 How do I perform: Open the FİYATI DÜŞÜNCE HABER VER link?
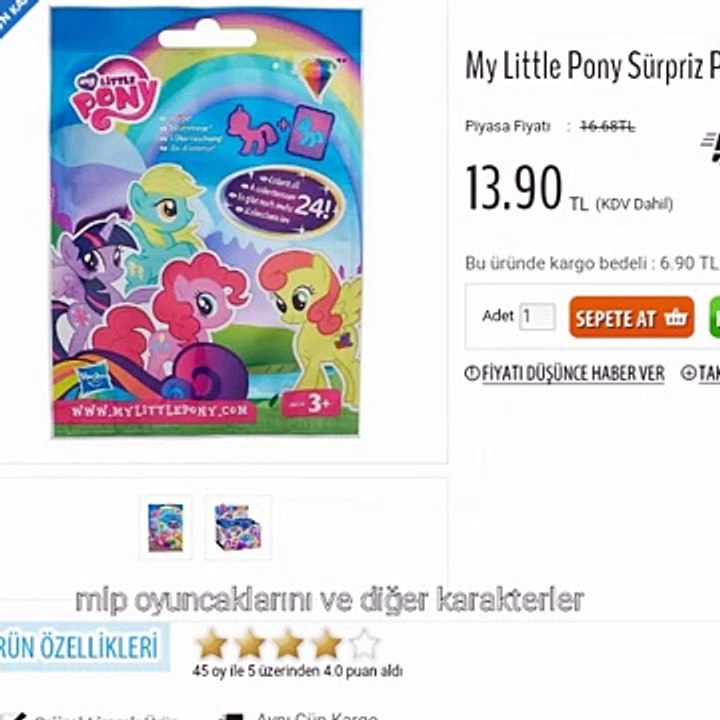(573, 373)
